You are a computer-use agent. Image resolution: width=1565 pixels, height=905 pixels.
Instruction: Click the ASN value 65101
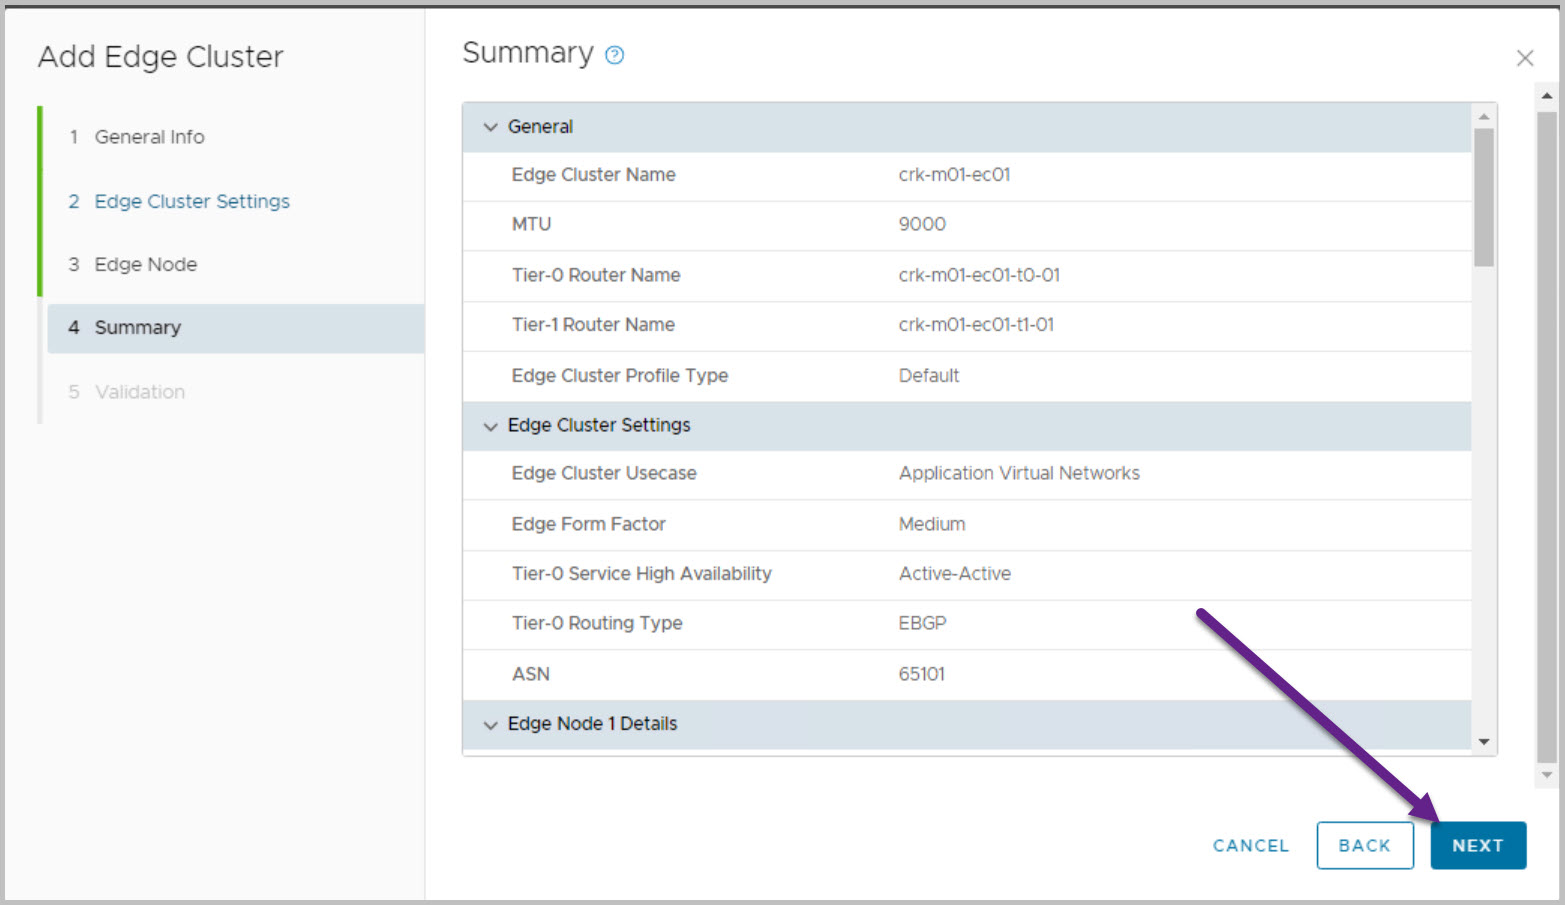click(x=921, y=674)
